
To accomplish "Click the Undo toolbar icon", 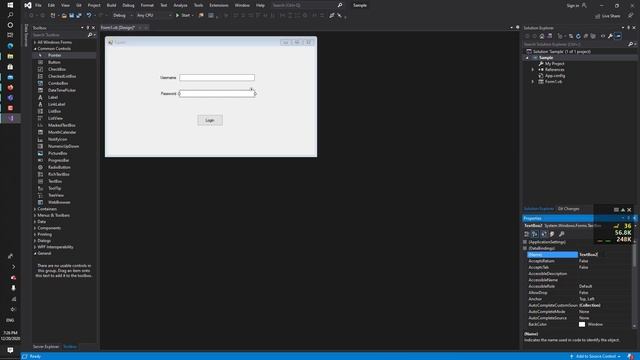I will click(89, 16).
